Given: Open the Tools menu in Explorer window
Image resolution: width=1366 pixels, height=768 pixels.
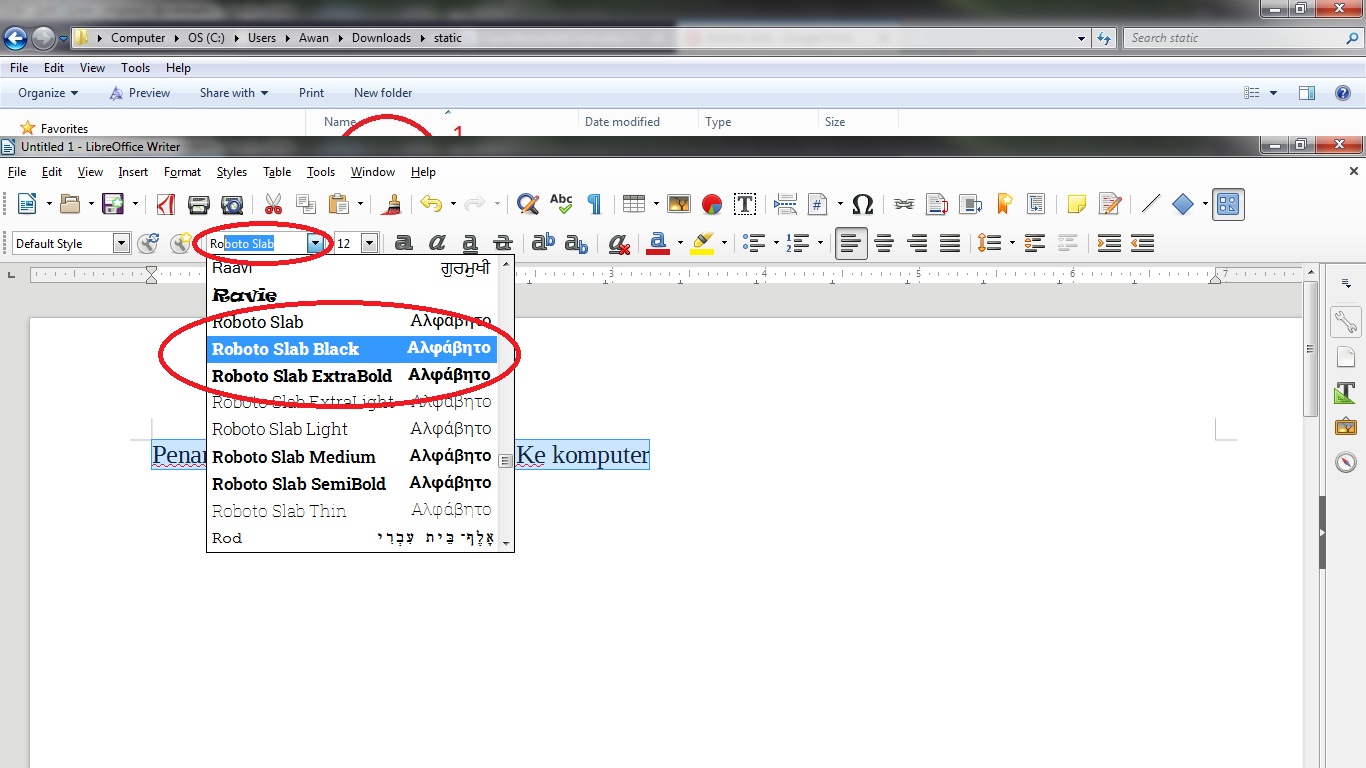Looking at the screenshot, I should click(x=136, y=68).
